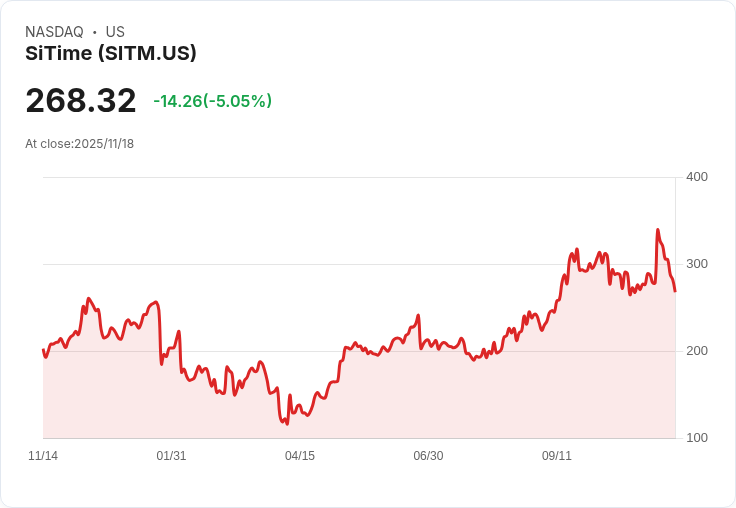The width and height of the screenshot is (736, 508).
Task: Click the 400 y-axis label
Action: coord(697,177)
